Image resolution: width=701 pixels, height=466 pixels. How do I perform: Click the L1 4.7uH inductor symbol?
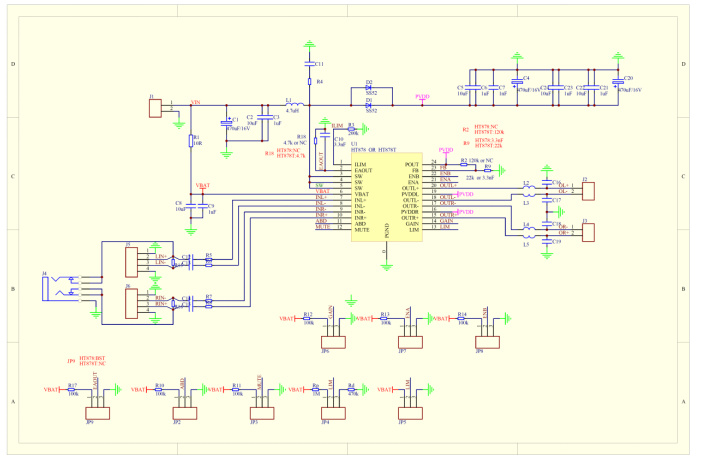click(295, 104)
